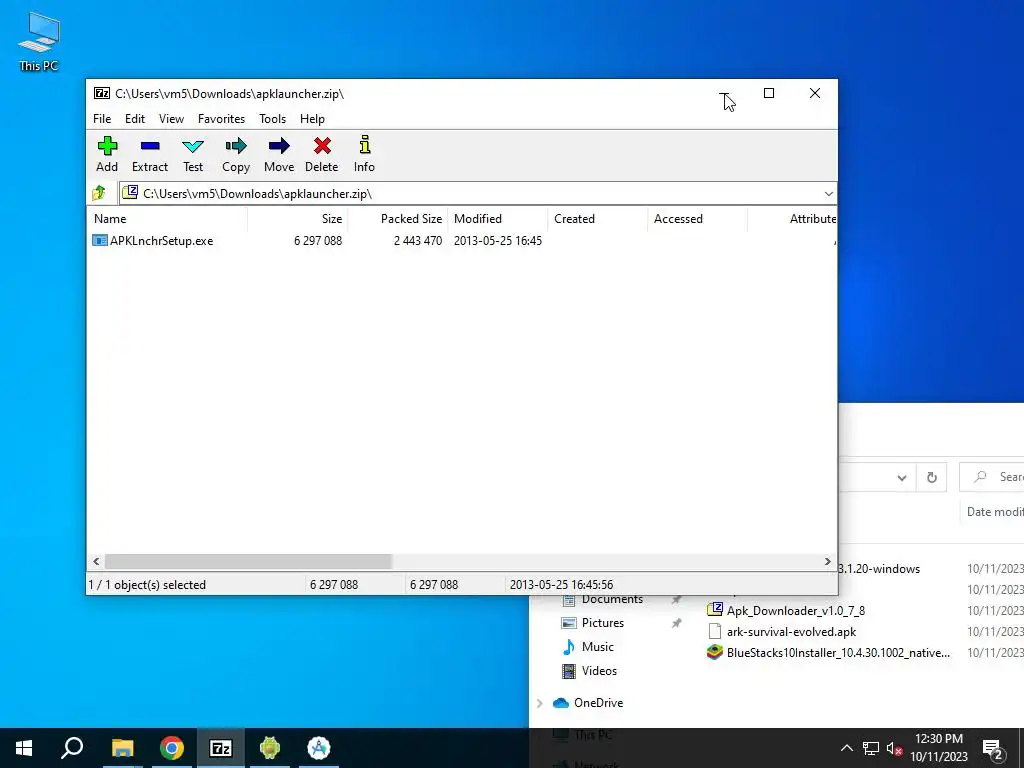Viewport: 1024px width, 768px height.
Task: Open the network tray icon
Action: [x=871, y=748]
